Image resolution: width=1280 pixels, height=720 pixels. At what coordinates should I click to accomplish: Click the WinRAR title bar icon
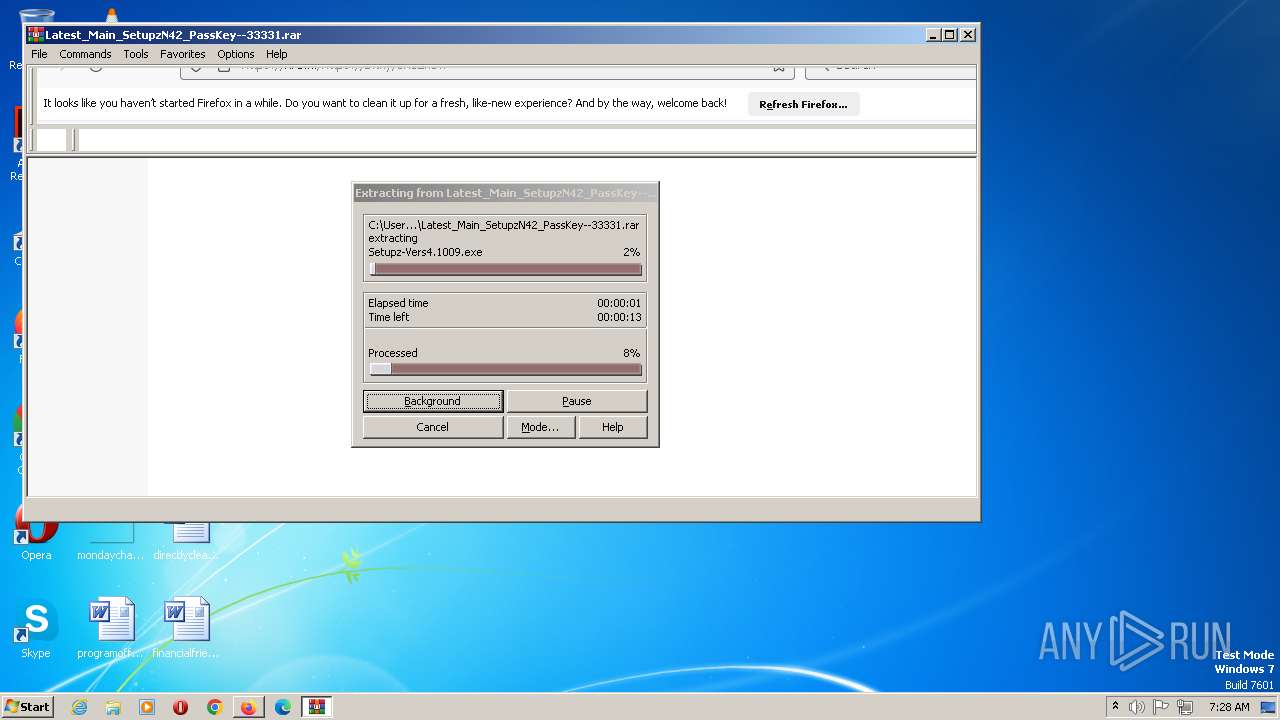[35, 34]
